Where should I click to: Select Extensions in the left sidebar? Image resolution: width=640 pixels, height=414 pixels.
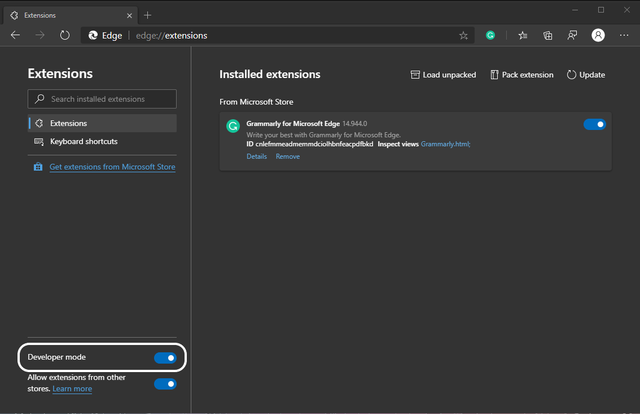pyautogui.click(x=102, y=123)
